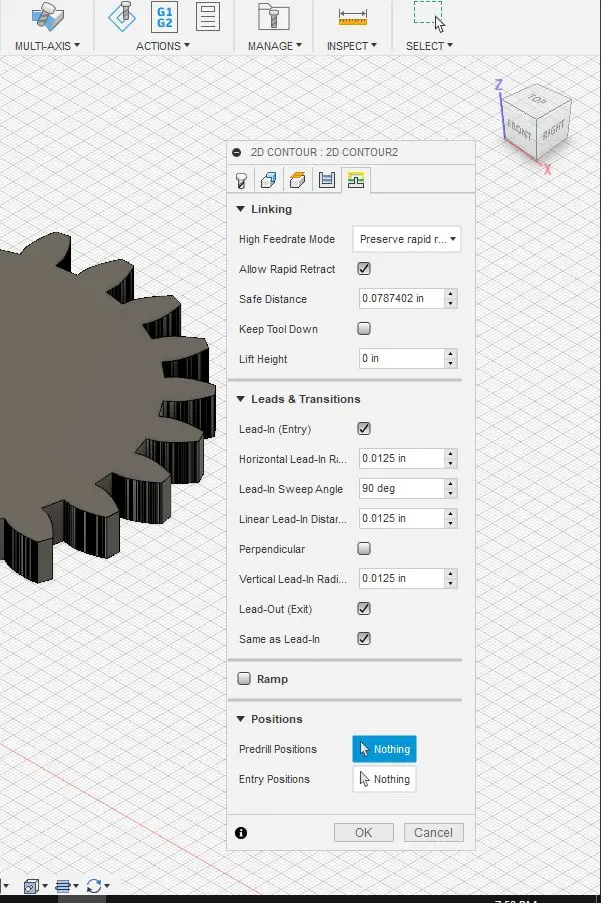This screenshot has width=601, height=903.
Task: Open the INSPECT dropdown menu
Action: (x=352, y=46)
